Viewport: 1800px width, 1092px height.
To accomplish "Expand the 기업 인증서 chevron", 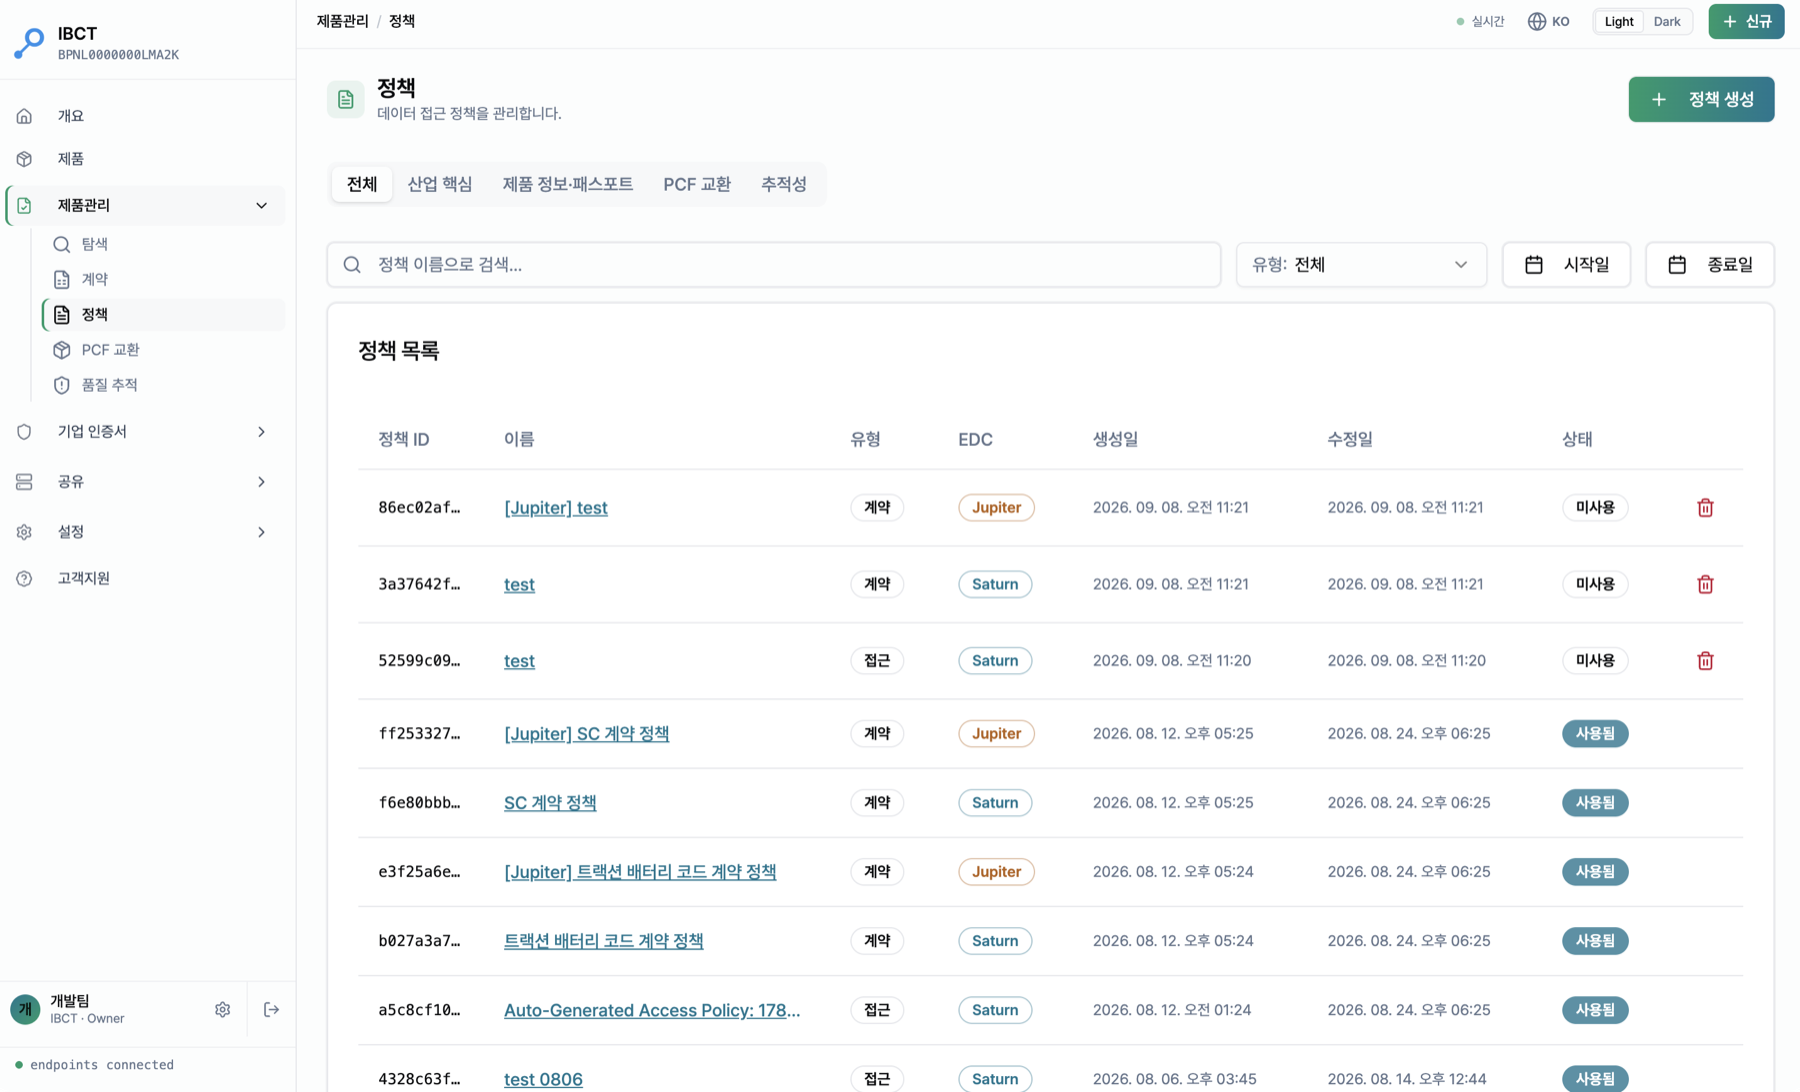I will [261, 432].
